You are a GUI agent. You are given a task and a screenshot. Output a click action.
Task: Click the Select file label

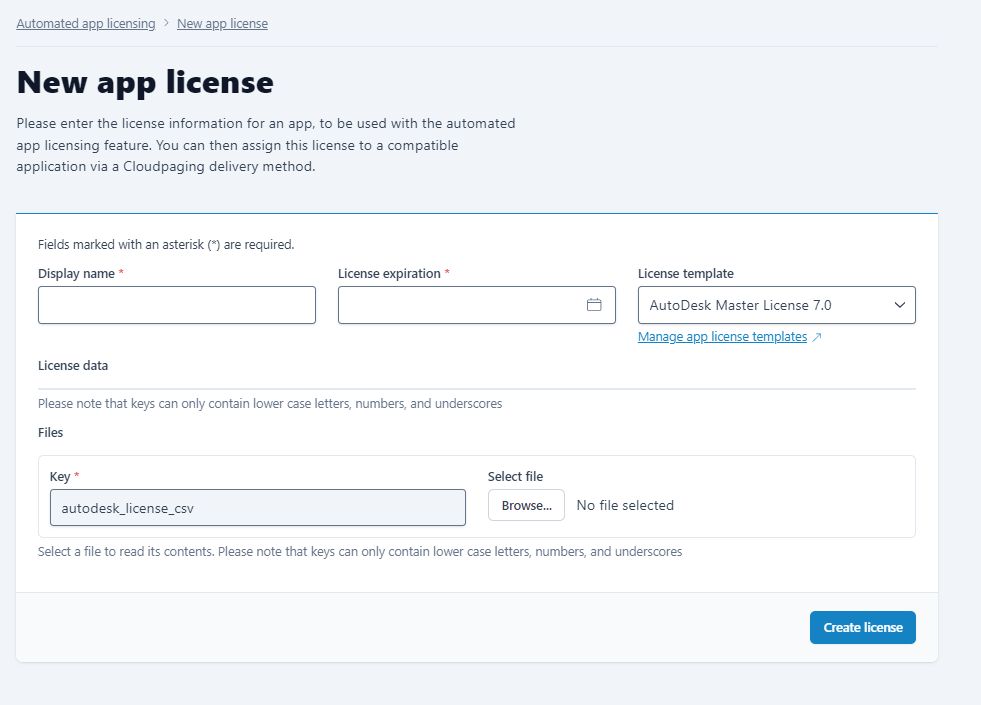515,477
